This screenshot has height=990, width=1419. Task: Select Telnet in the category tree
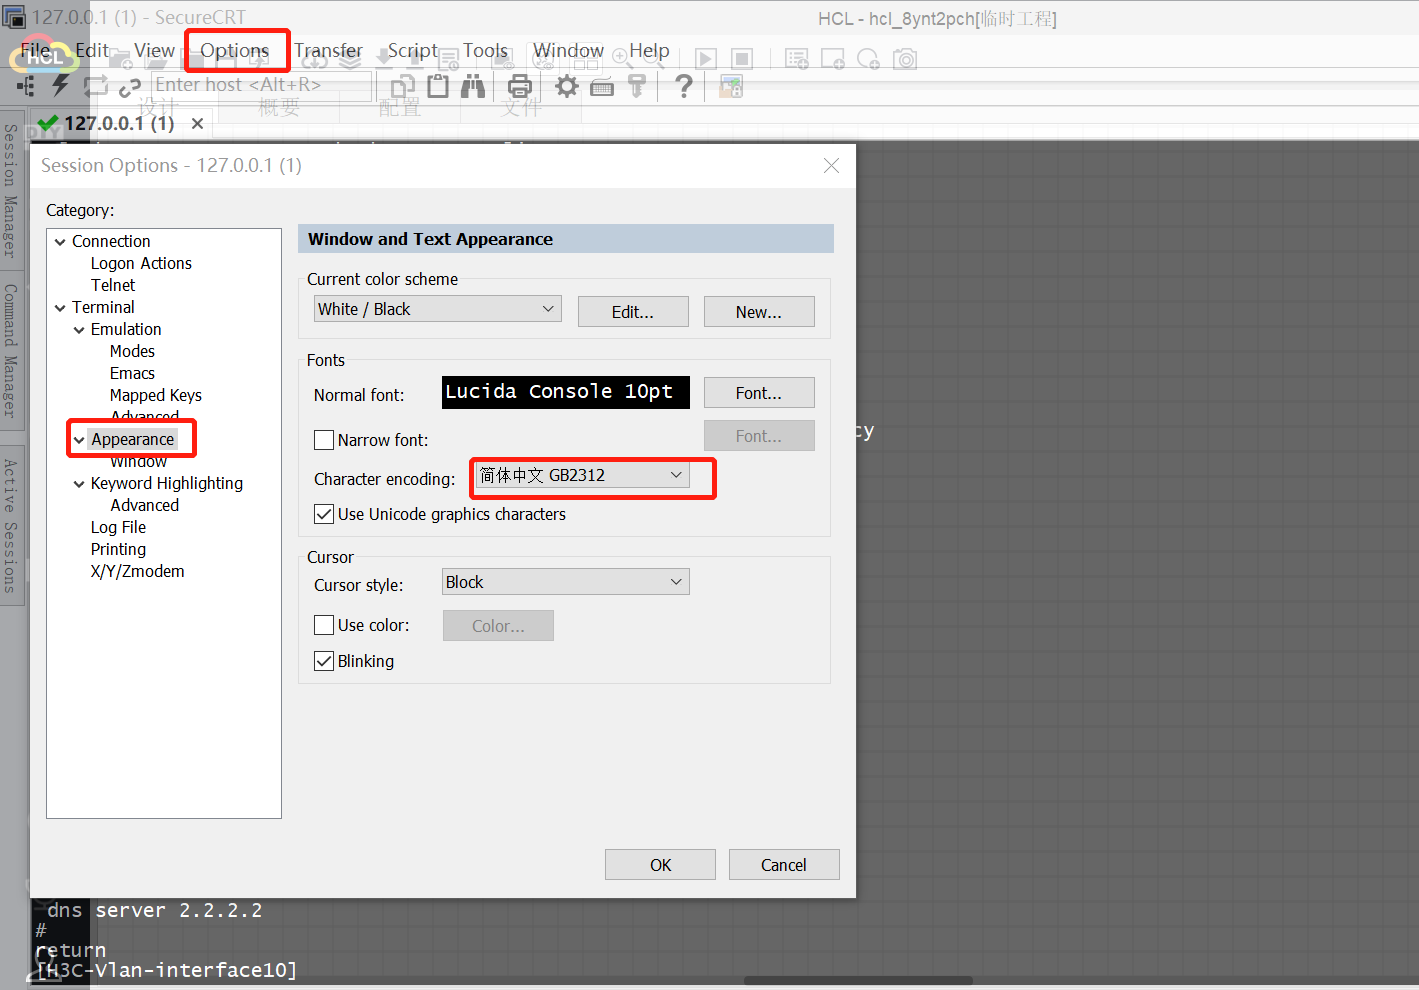(x=113, y=286)
